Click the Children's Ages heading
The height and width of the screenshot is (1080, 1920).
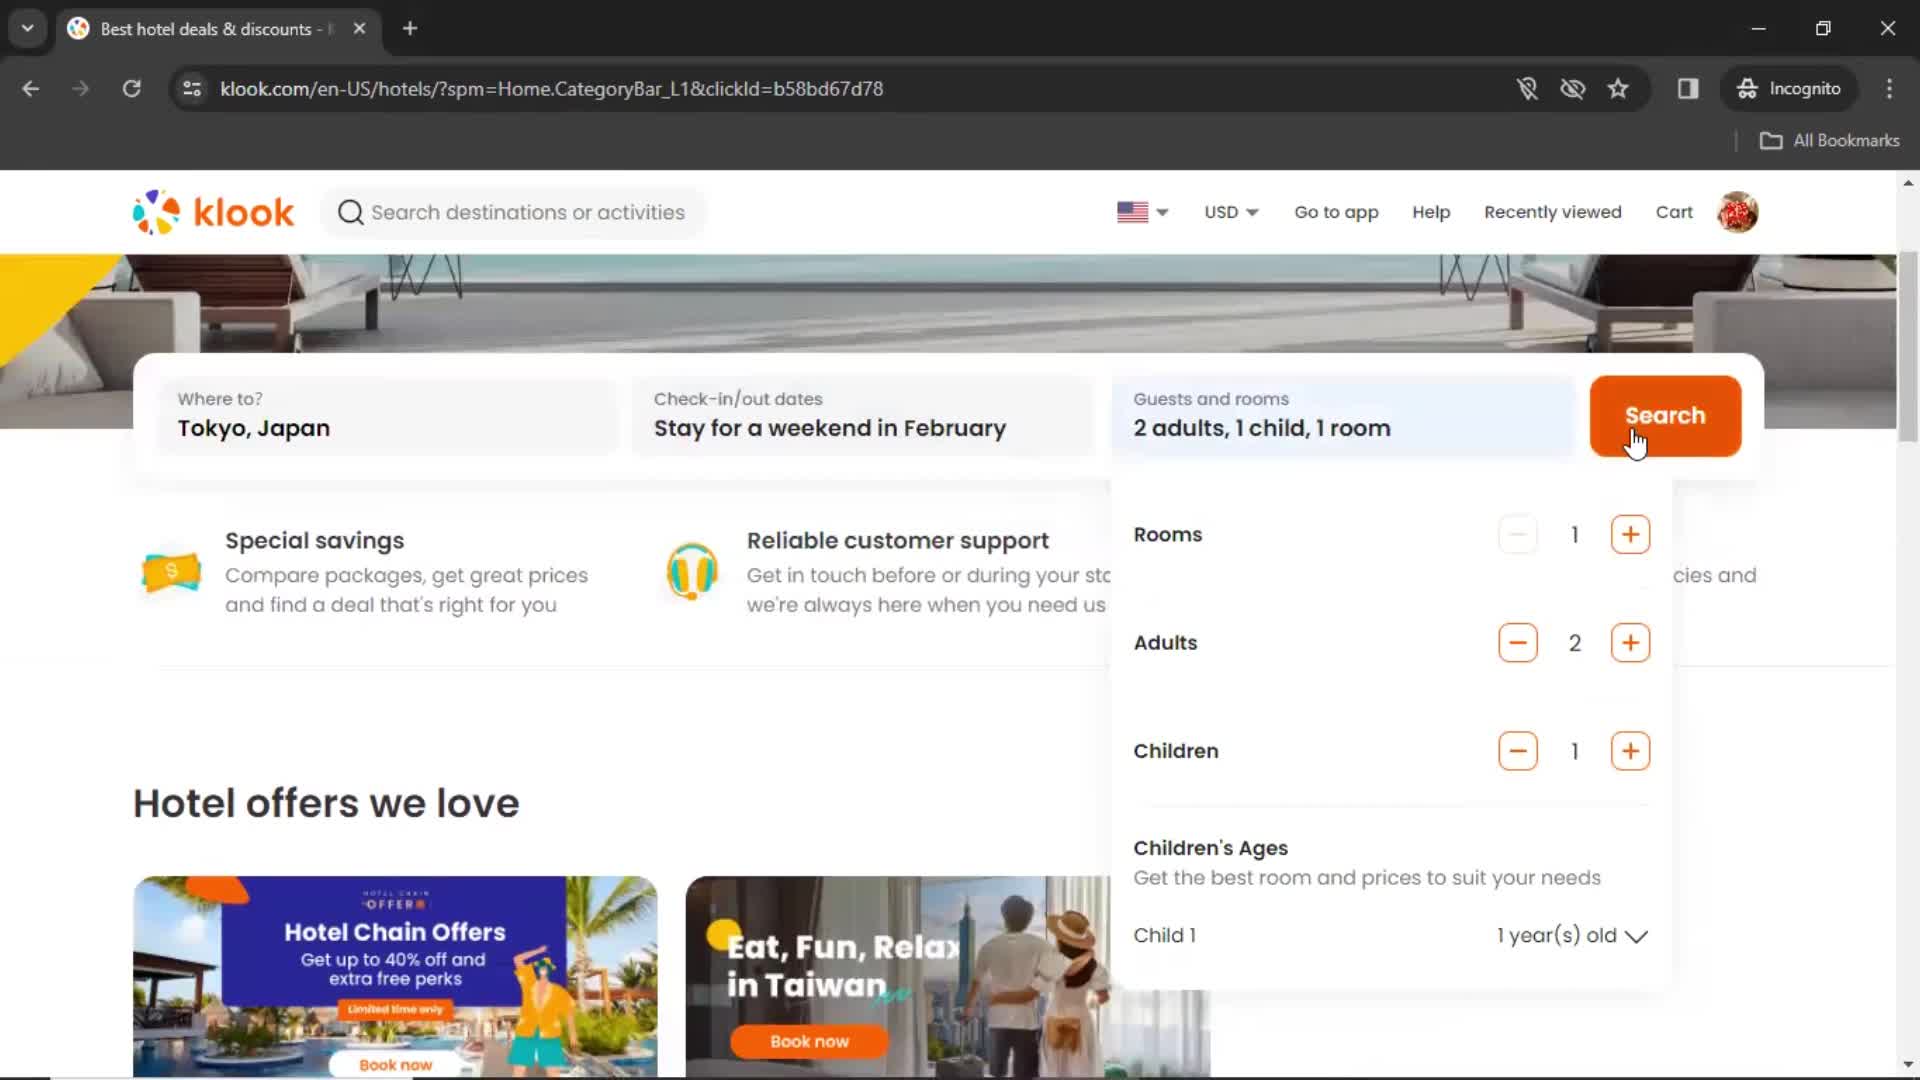pos(1210,848)
